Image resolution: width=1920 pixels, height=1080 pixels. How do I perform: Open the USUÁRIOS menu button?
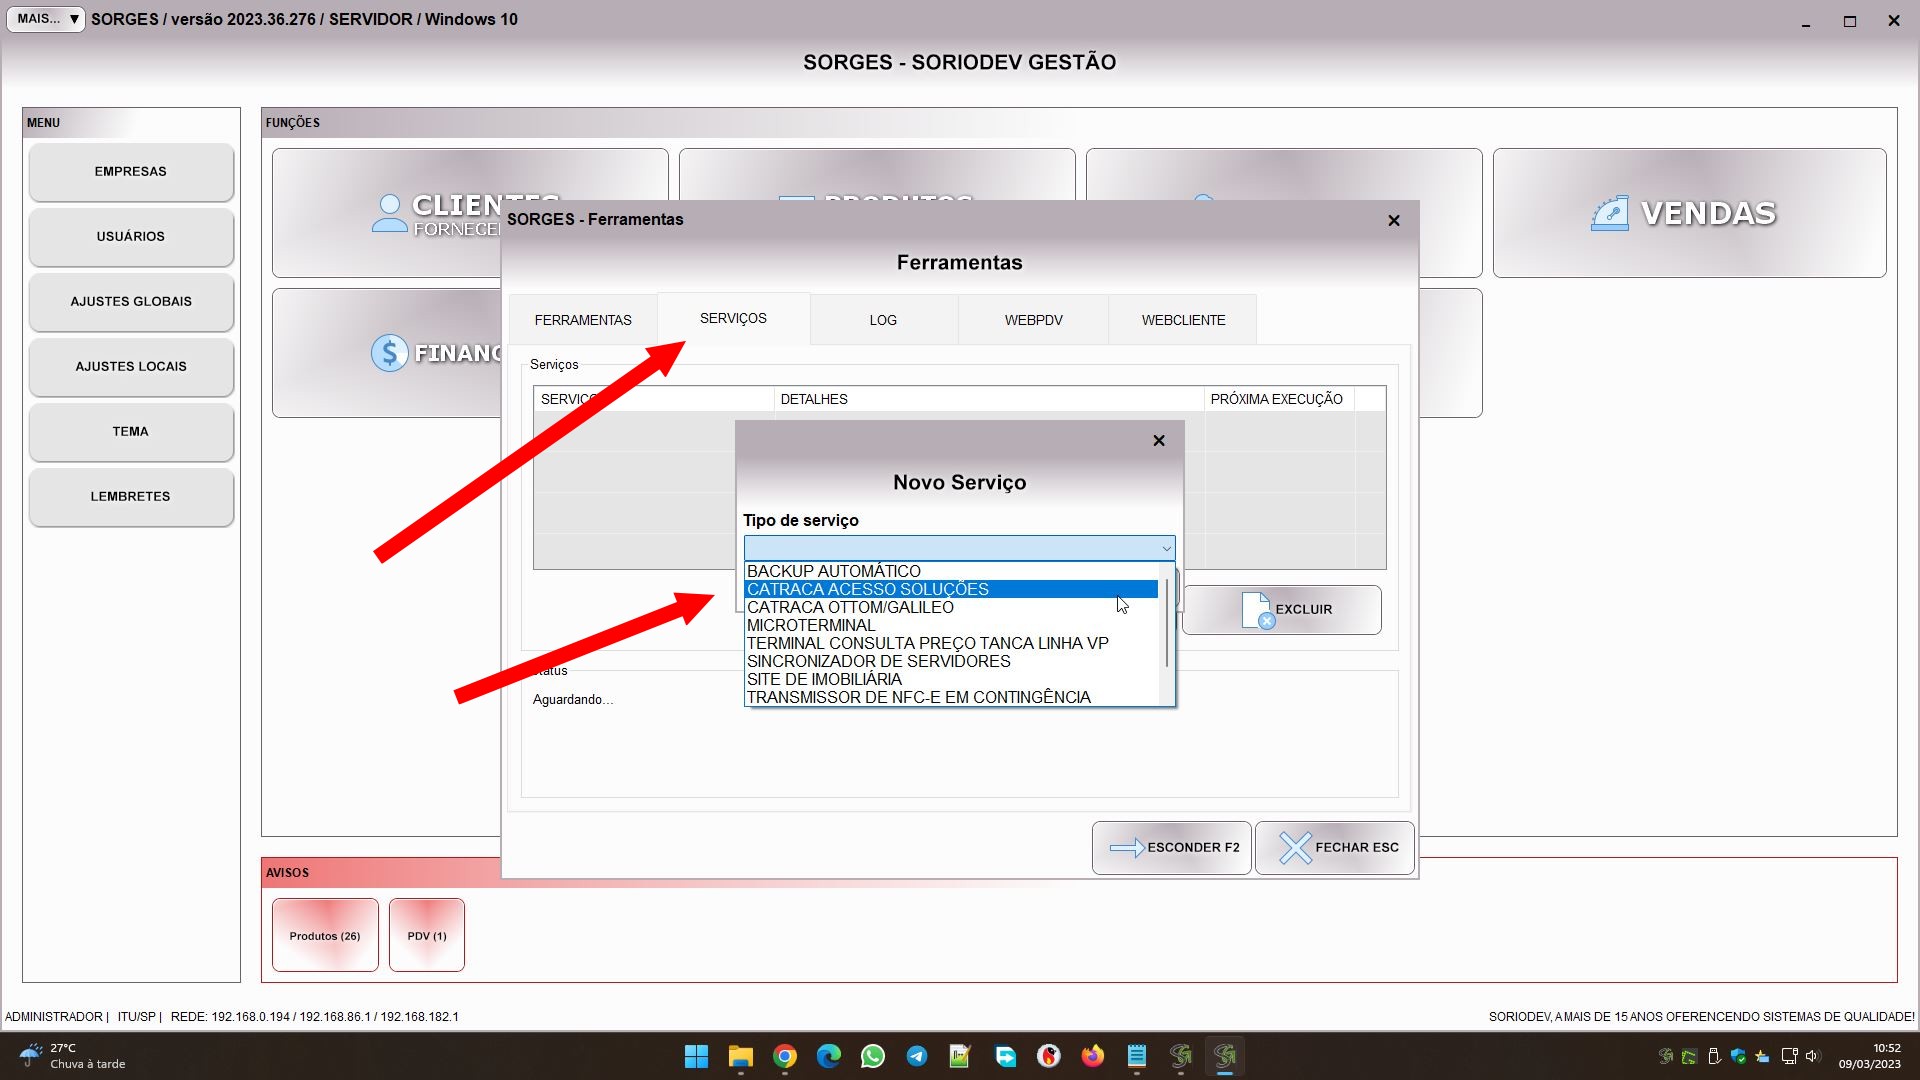pos(131,237)
